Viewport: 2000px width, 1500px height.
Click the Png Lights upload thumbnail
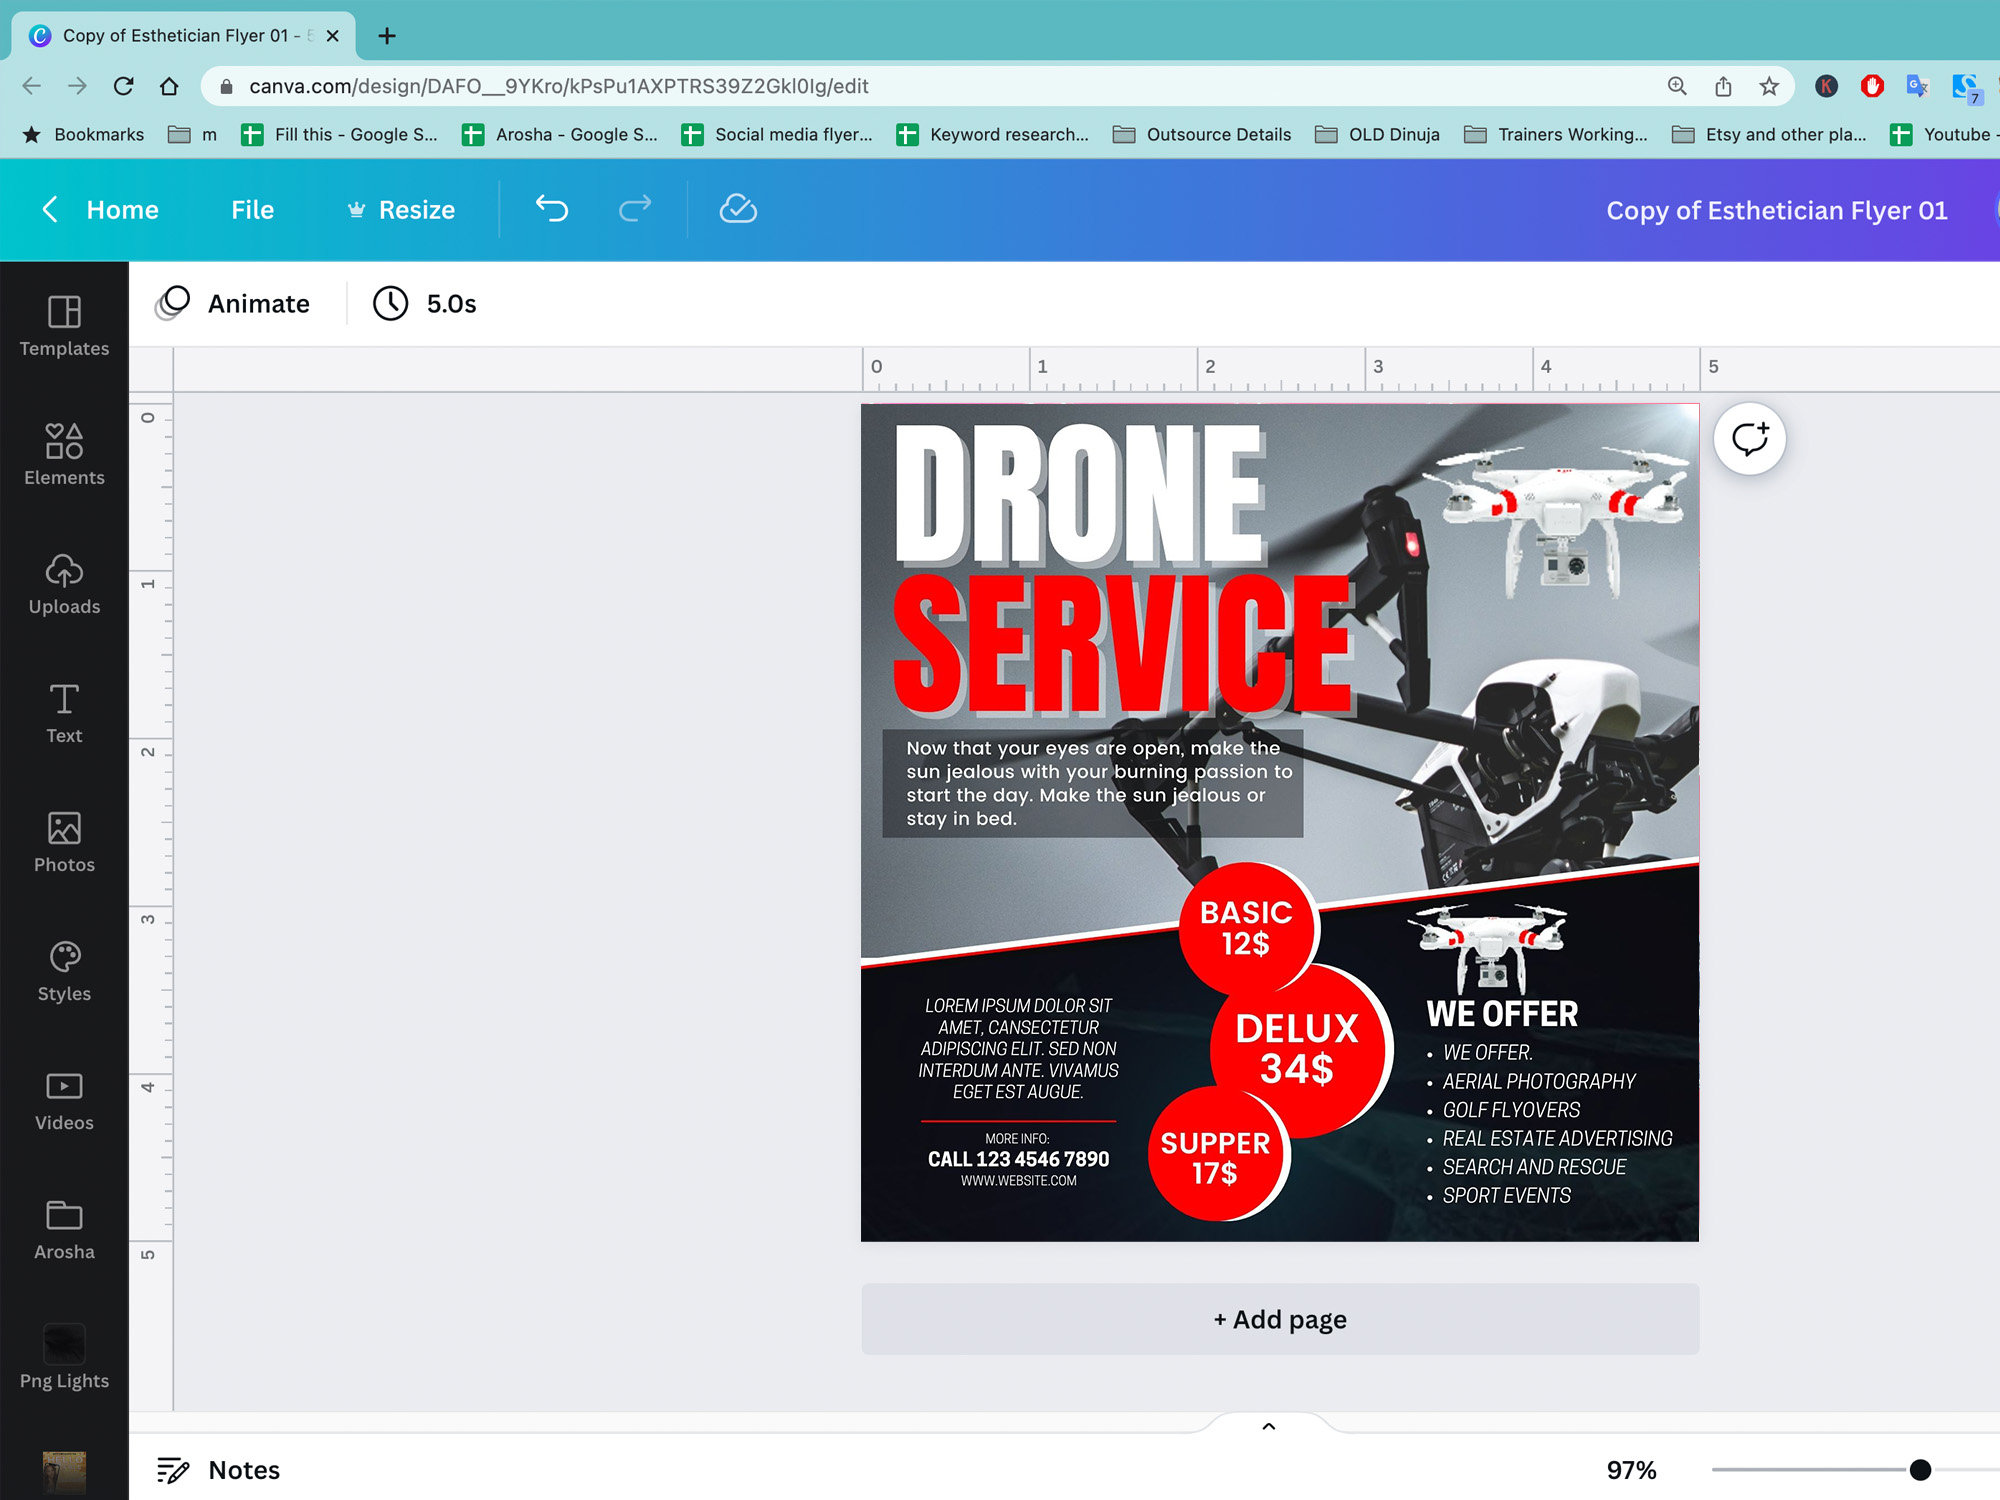(x=64, y=1344)
